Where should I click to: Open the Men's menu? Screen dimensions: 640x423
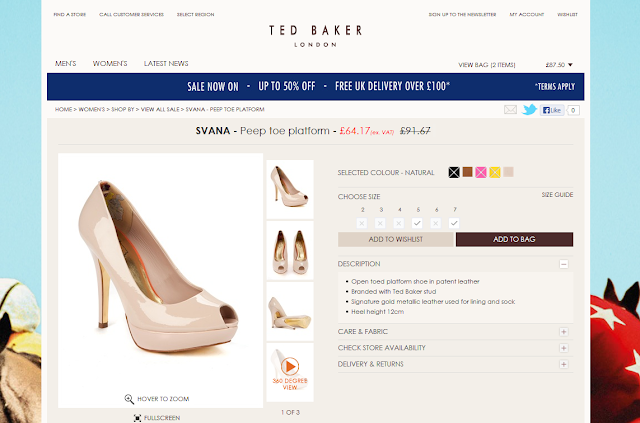click(65, 63)
